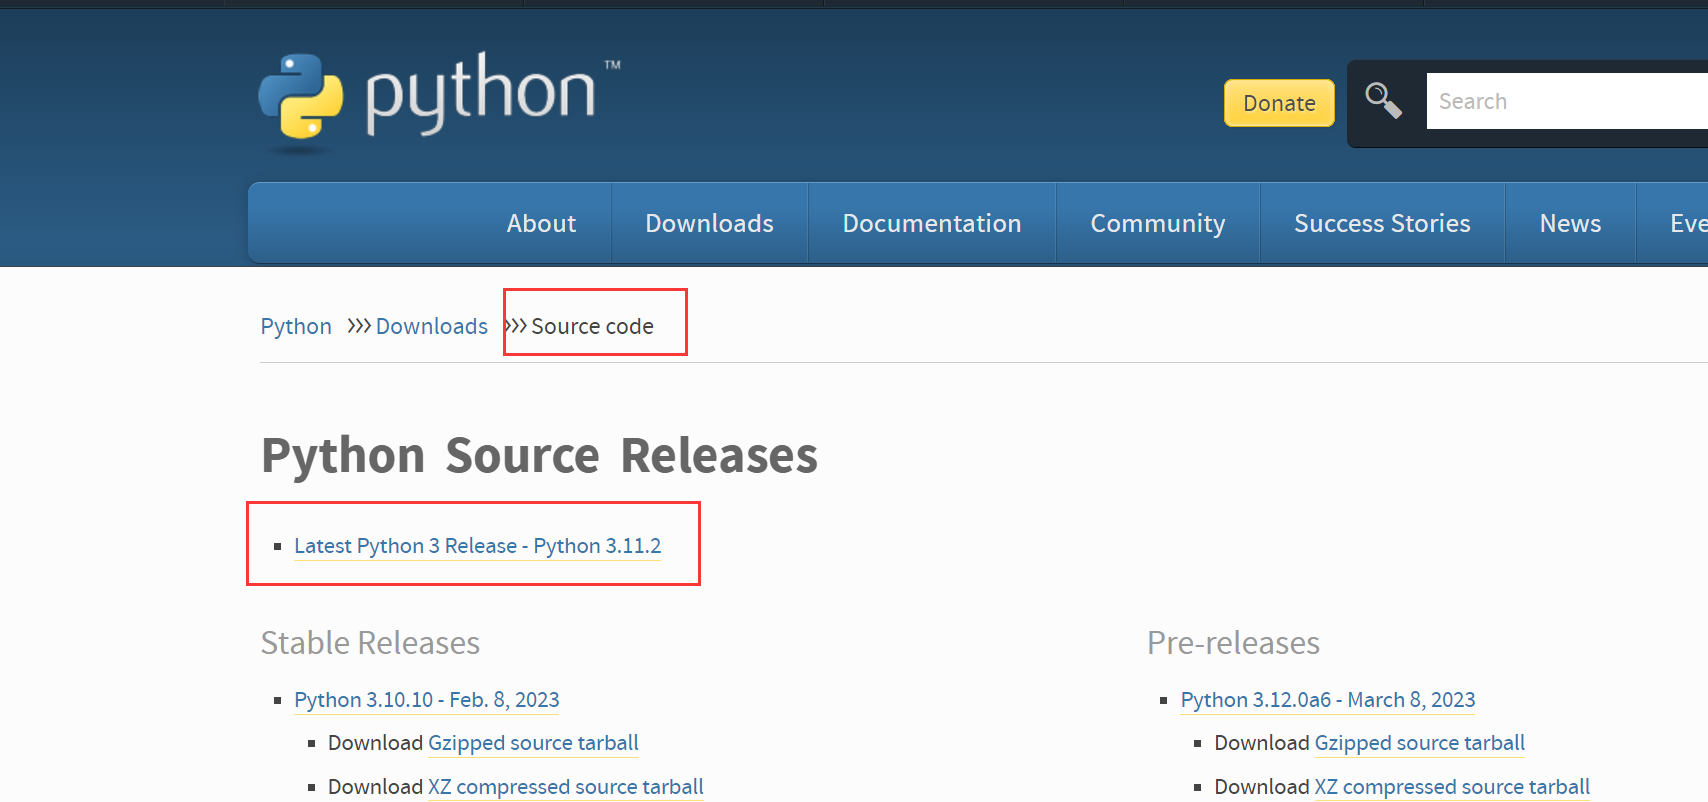Open Python 3.10.10 release link
Screen dimensions: 1708x802
coord(427,700)
